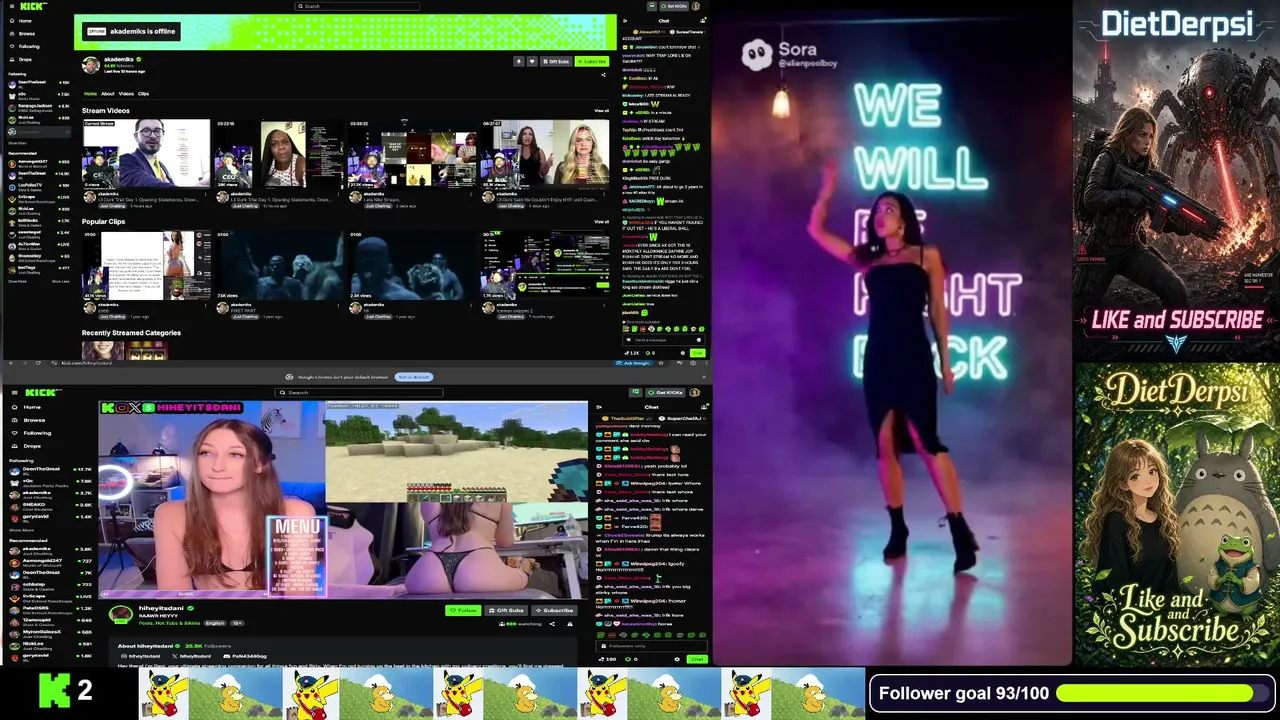
Task: Open MyronGainesX in bottom window Recommended list
Action: pyautogui.click(x=50, y=632)
